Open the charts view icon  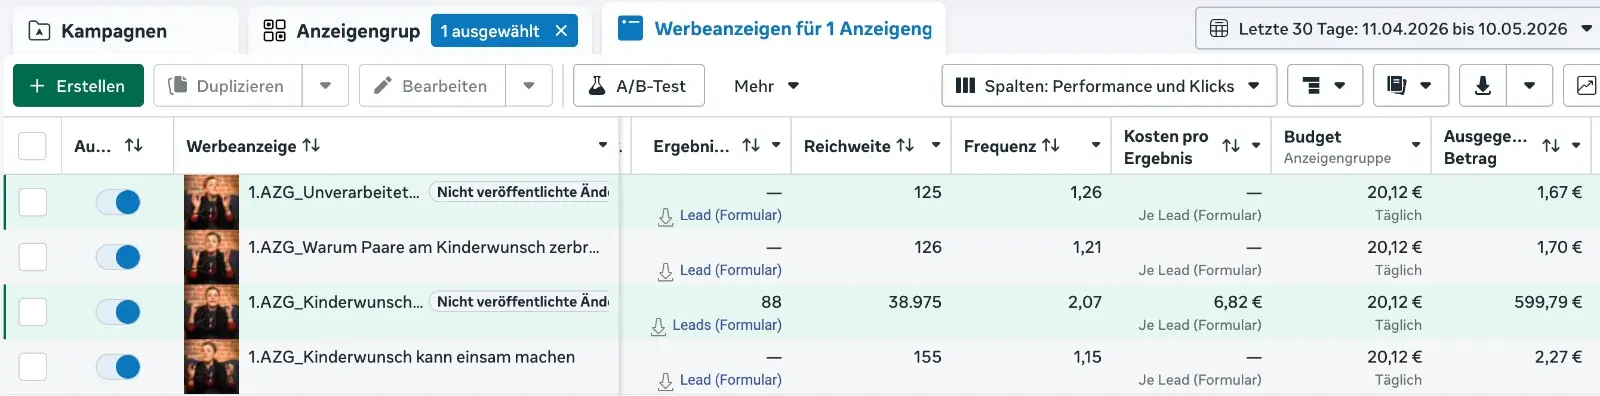point(1586,86)
